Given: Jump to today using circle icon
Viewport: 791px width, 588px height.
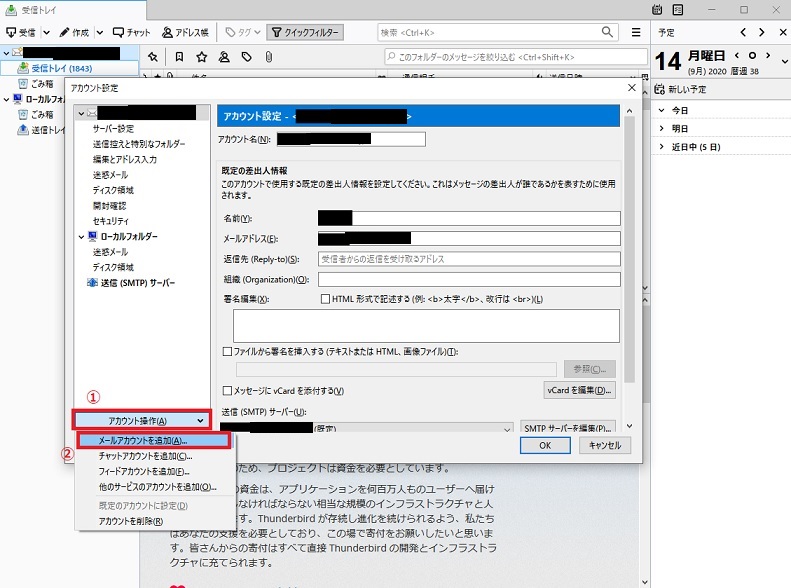Looking at the screenshot, I should click(x=752, y=55).
